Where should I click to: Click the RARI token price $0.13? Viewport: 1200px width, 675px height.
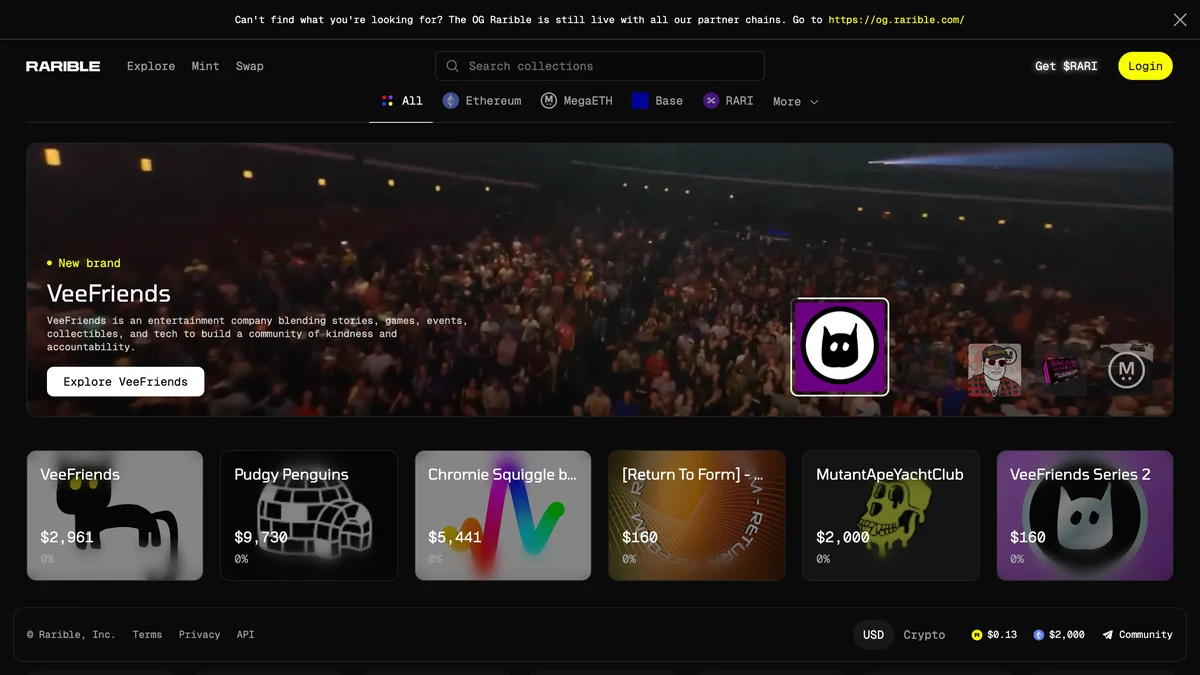click(994, 635)
